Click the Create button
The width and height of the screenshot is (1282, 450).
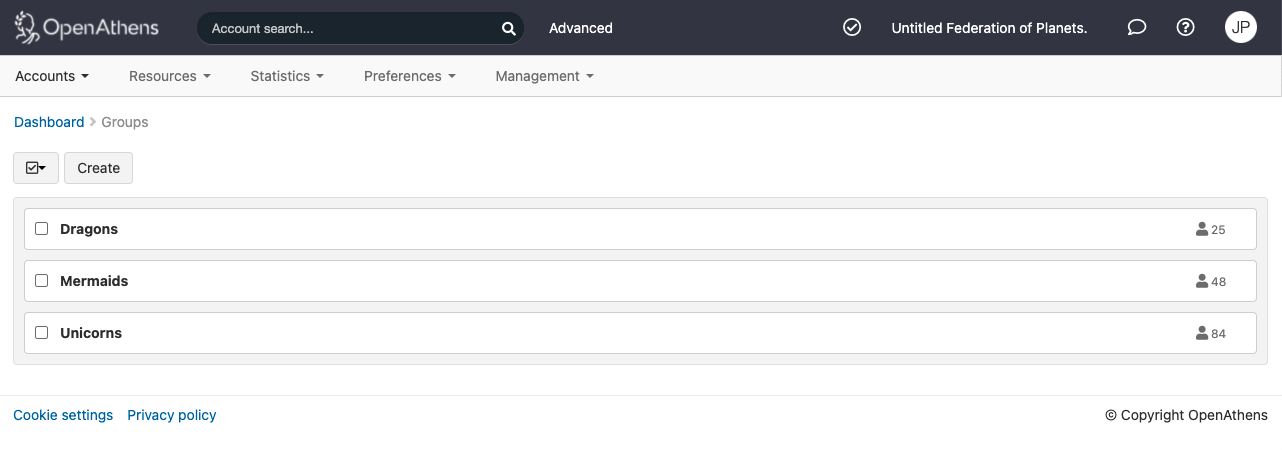[98, 168]
